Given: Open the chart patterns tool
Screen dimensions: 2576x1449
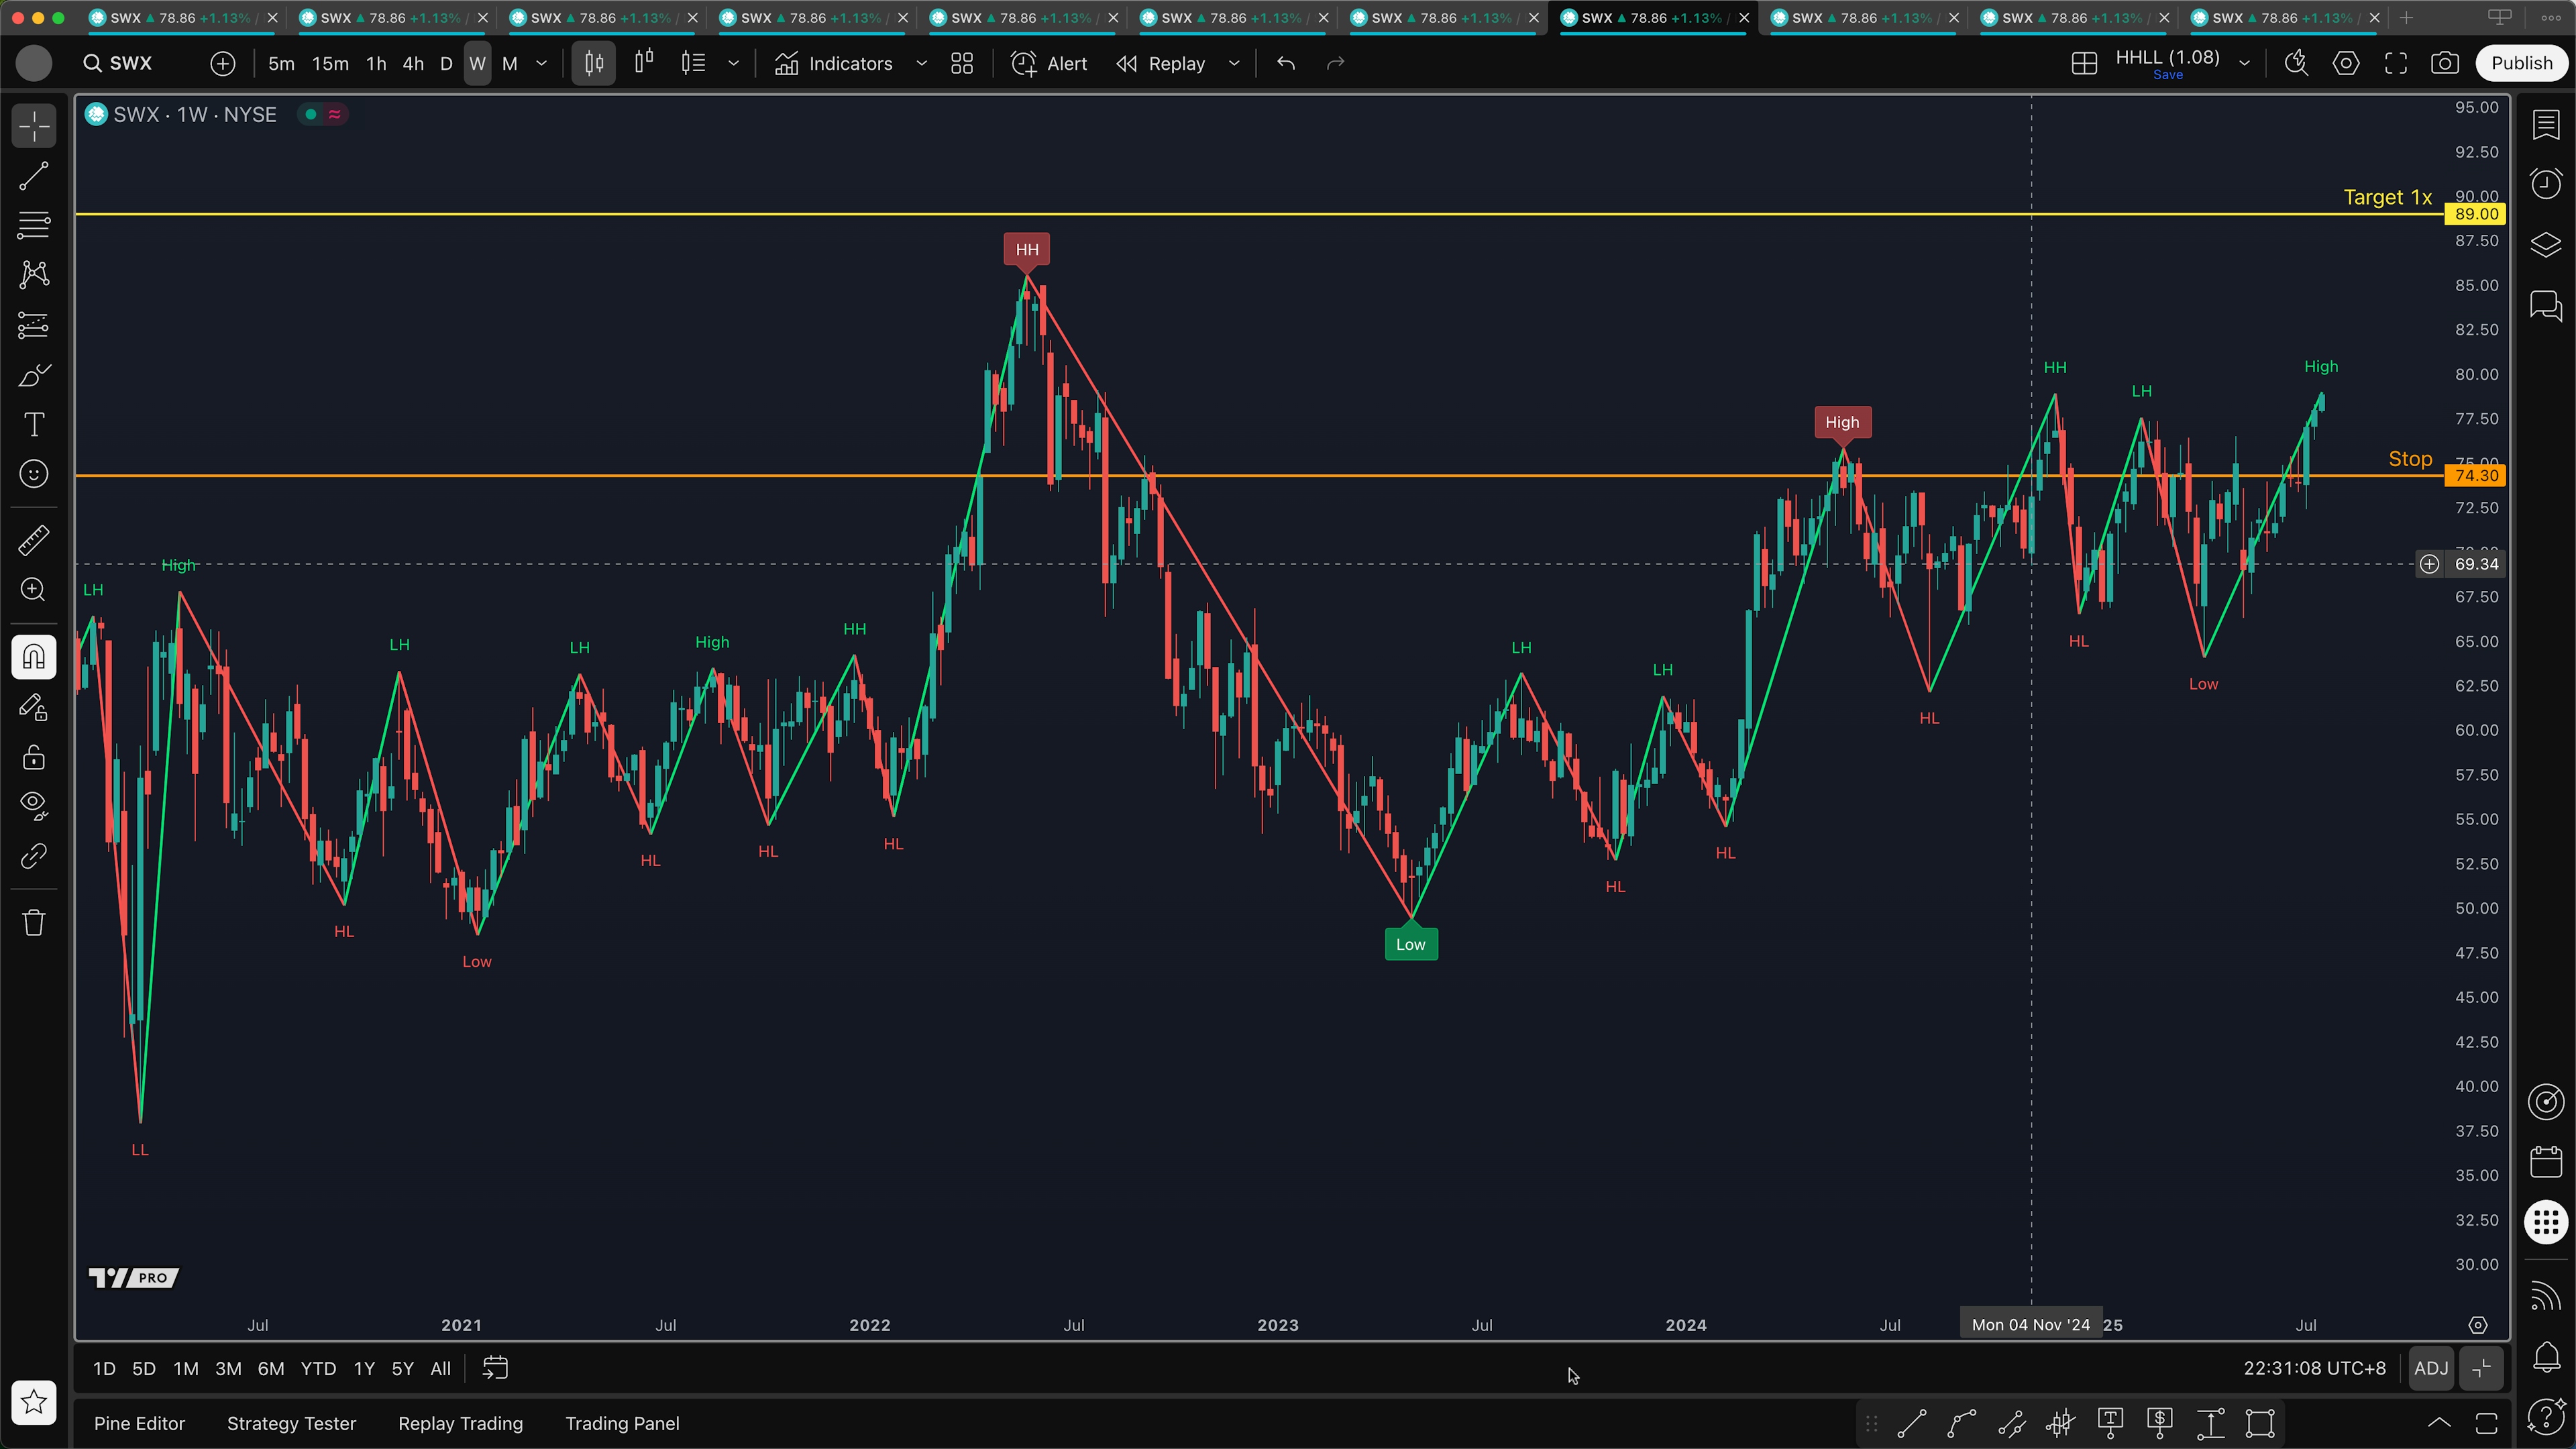Looking at the screenshot, I should click(x=34, y=275).
